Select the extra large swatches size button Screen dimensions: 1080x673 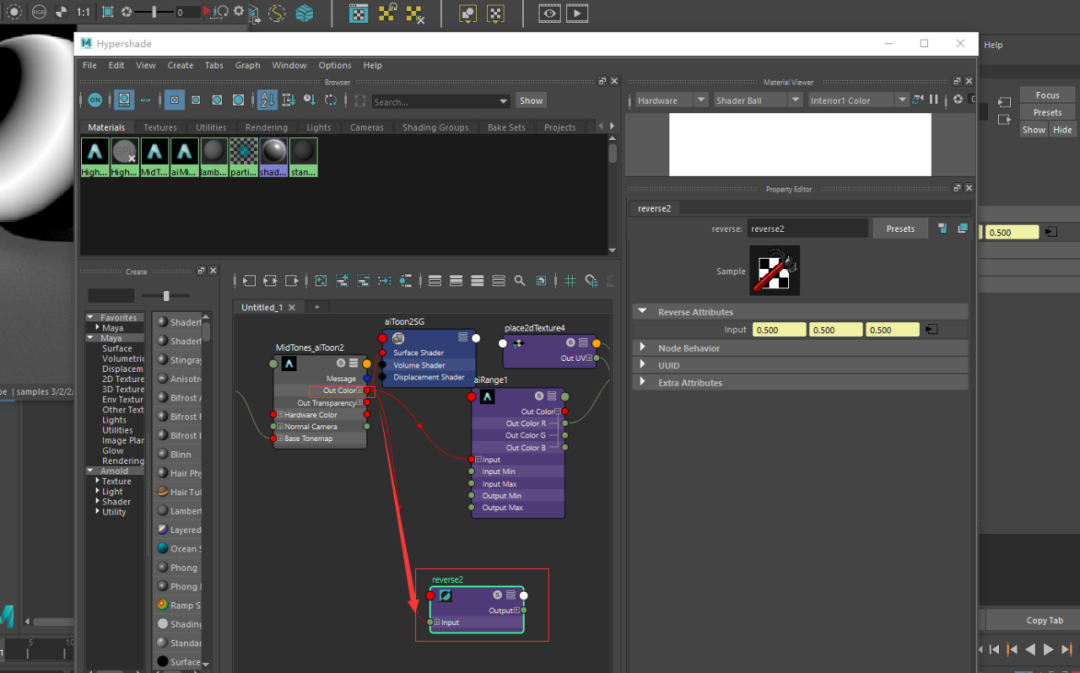pos(238,101)
